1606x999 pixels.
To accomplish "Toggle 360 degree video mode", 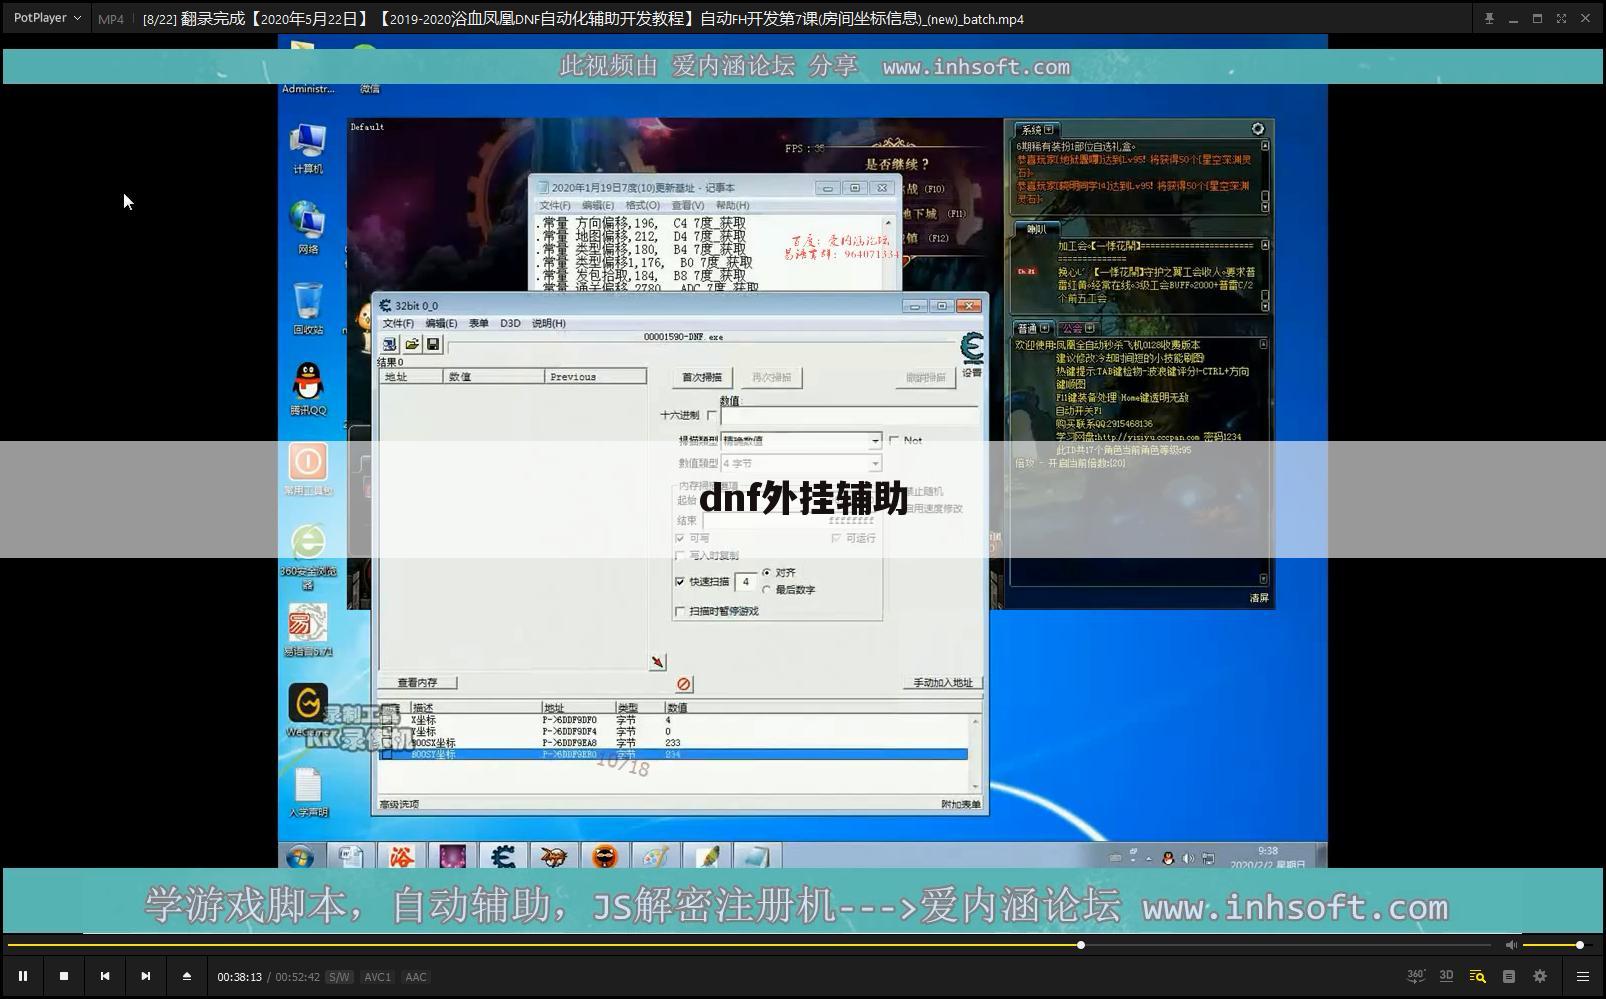I will (x=1416, y=976).
